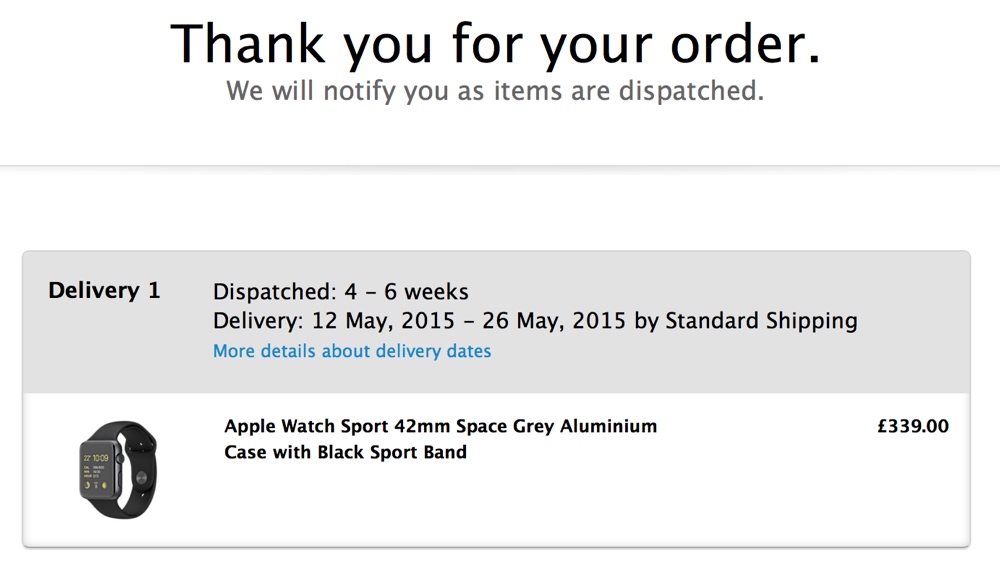Click the watch face on the product image
Screen dimensions: 1000x567
tap(100, 469)
